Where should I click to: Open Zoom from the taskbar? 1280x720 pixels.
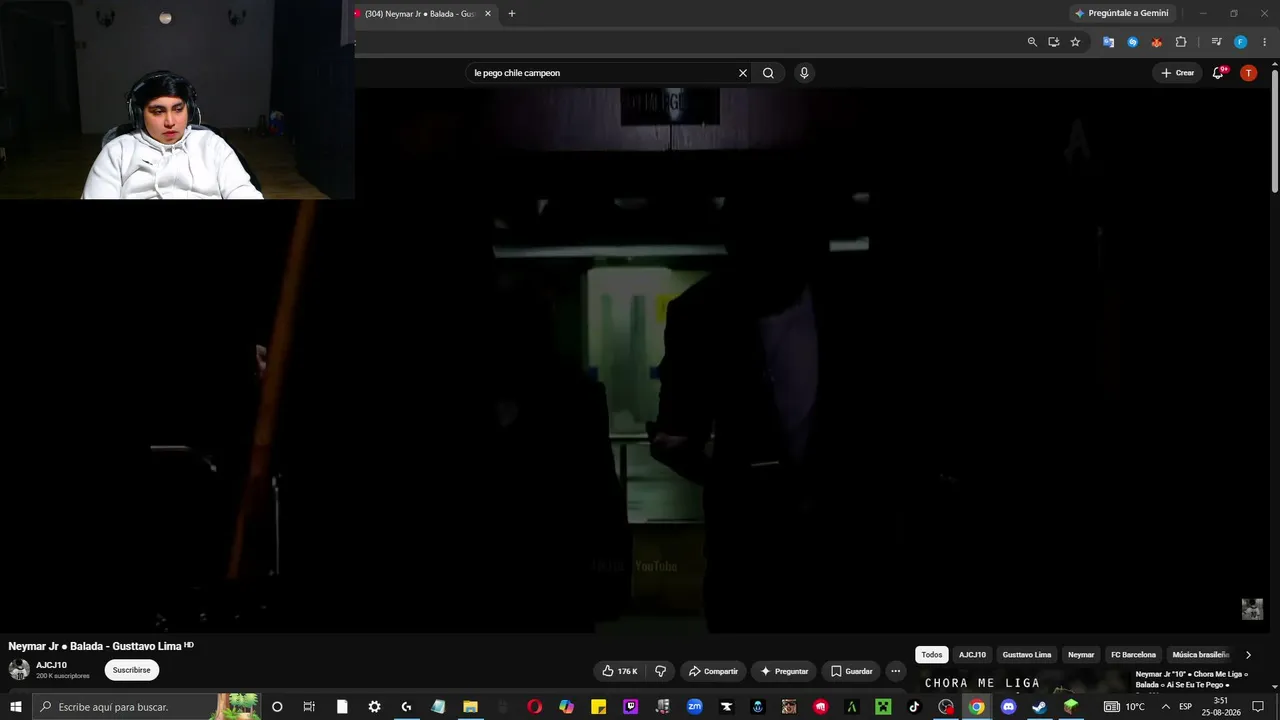pyautogui.click(x=695, y=707)
